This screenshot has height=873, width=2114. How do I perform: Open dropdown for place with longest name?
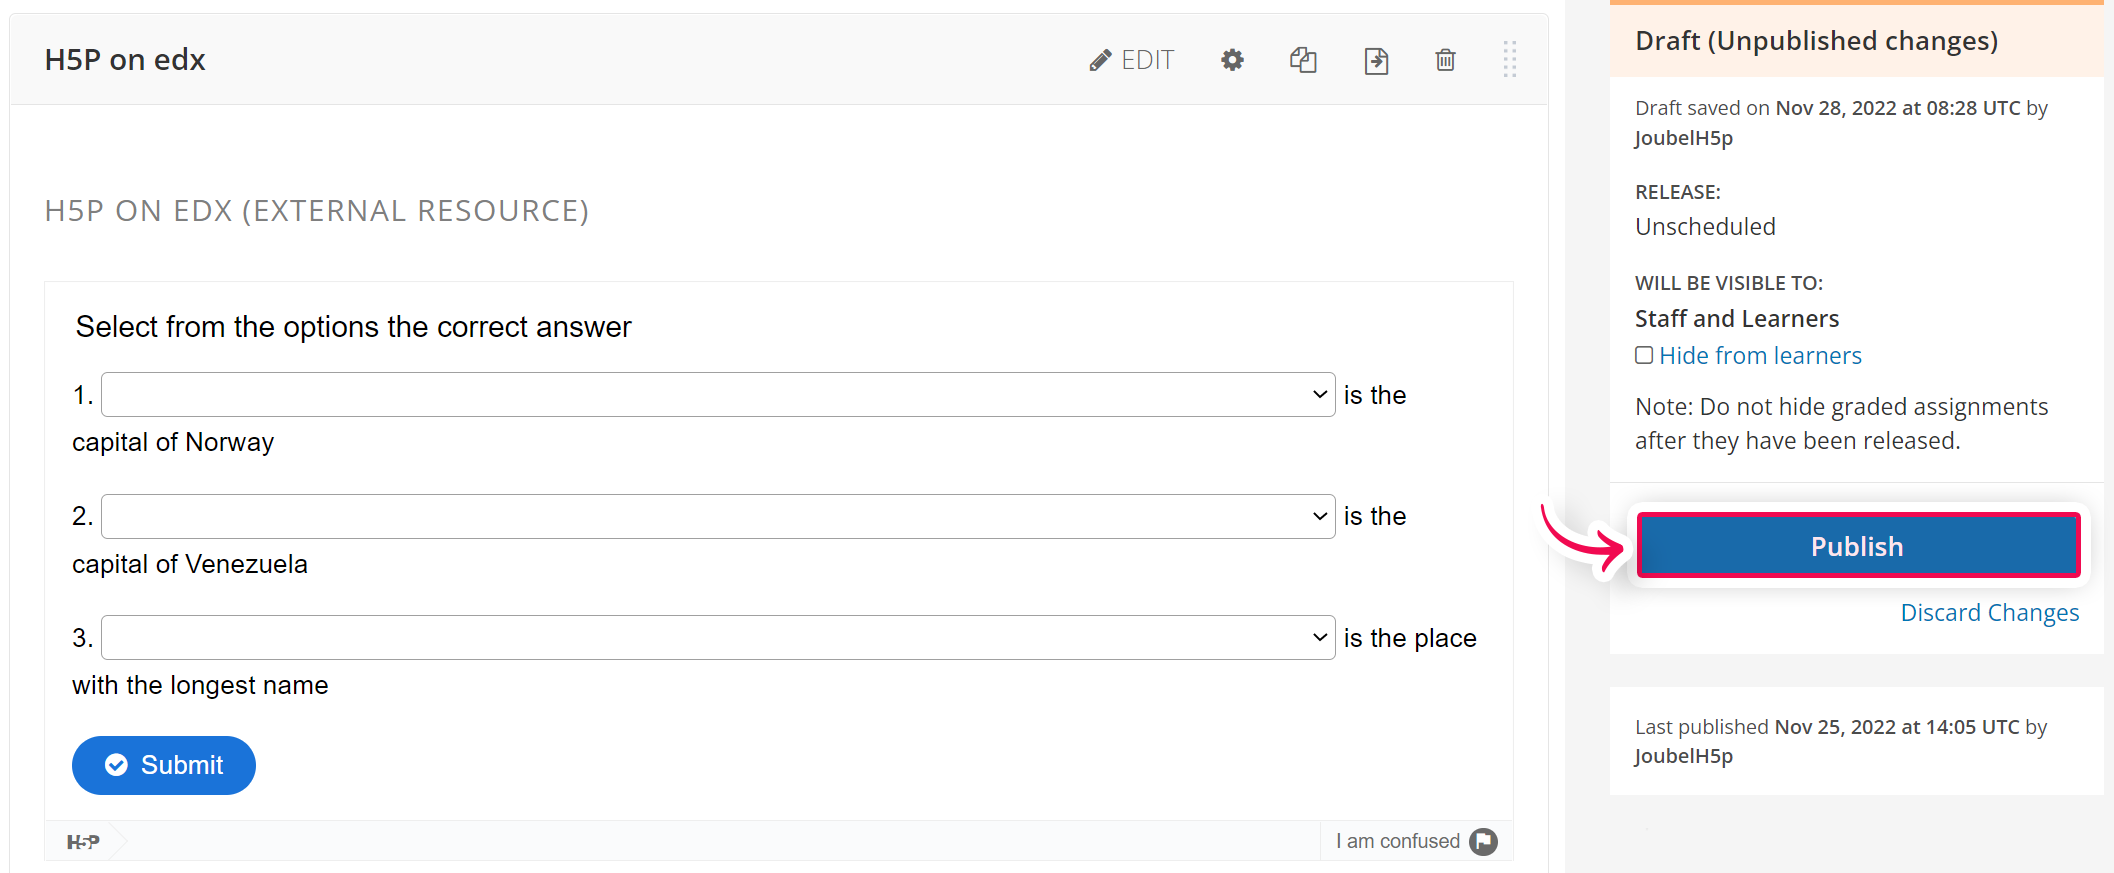coord(718,638)
